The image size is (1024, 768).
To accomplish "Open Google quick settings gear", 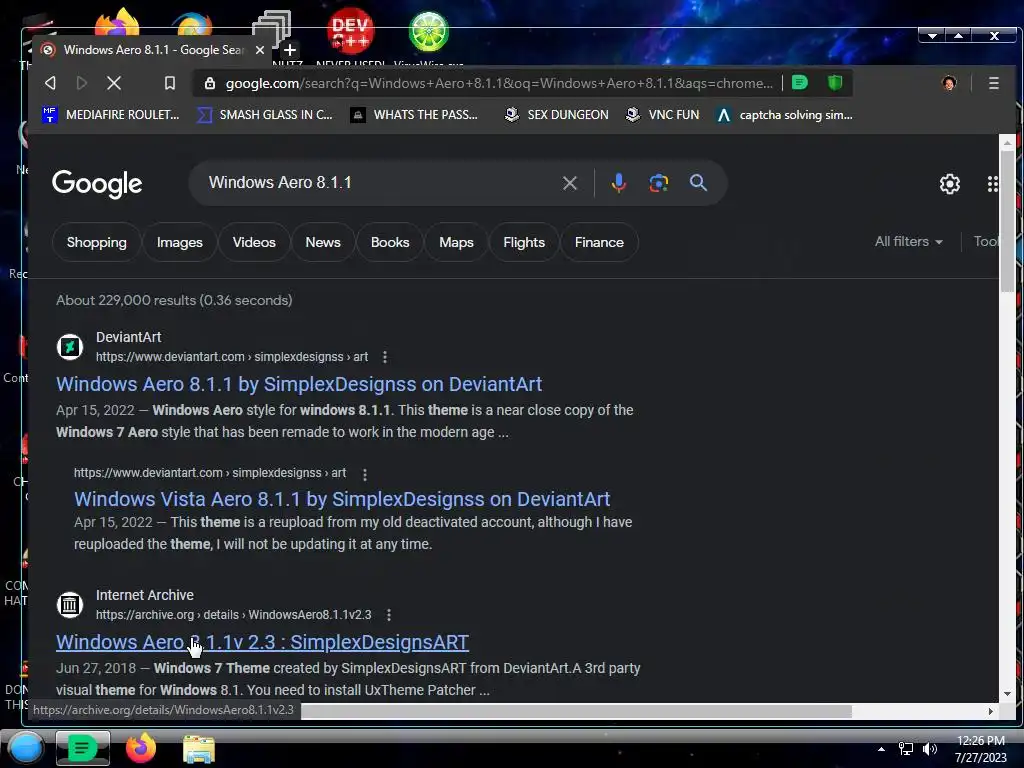I will [x=950, y=184].
